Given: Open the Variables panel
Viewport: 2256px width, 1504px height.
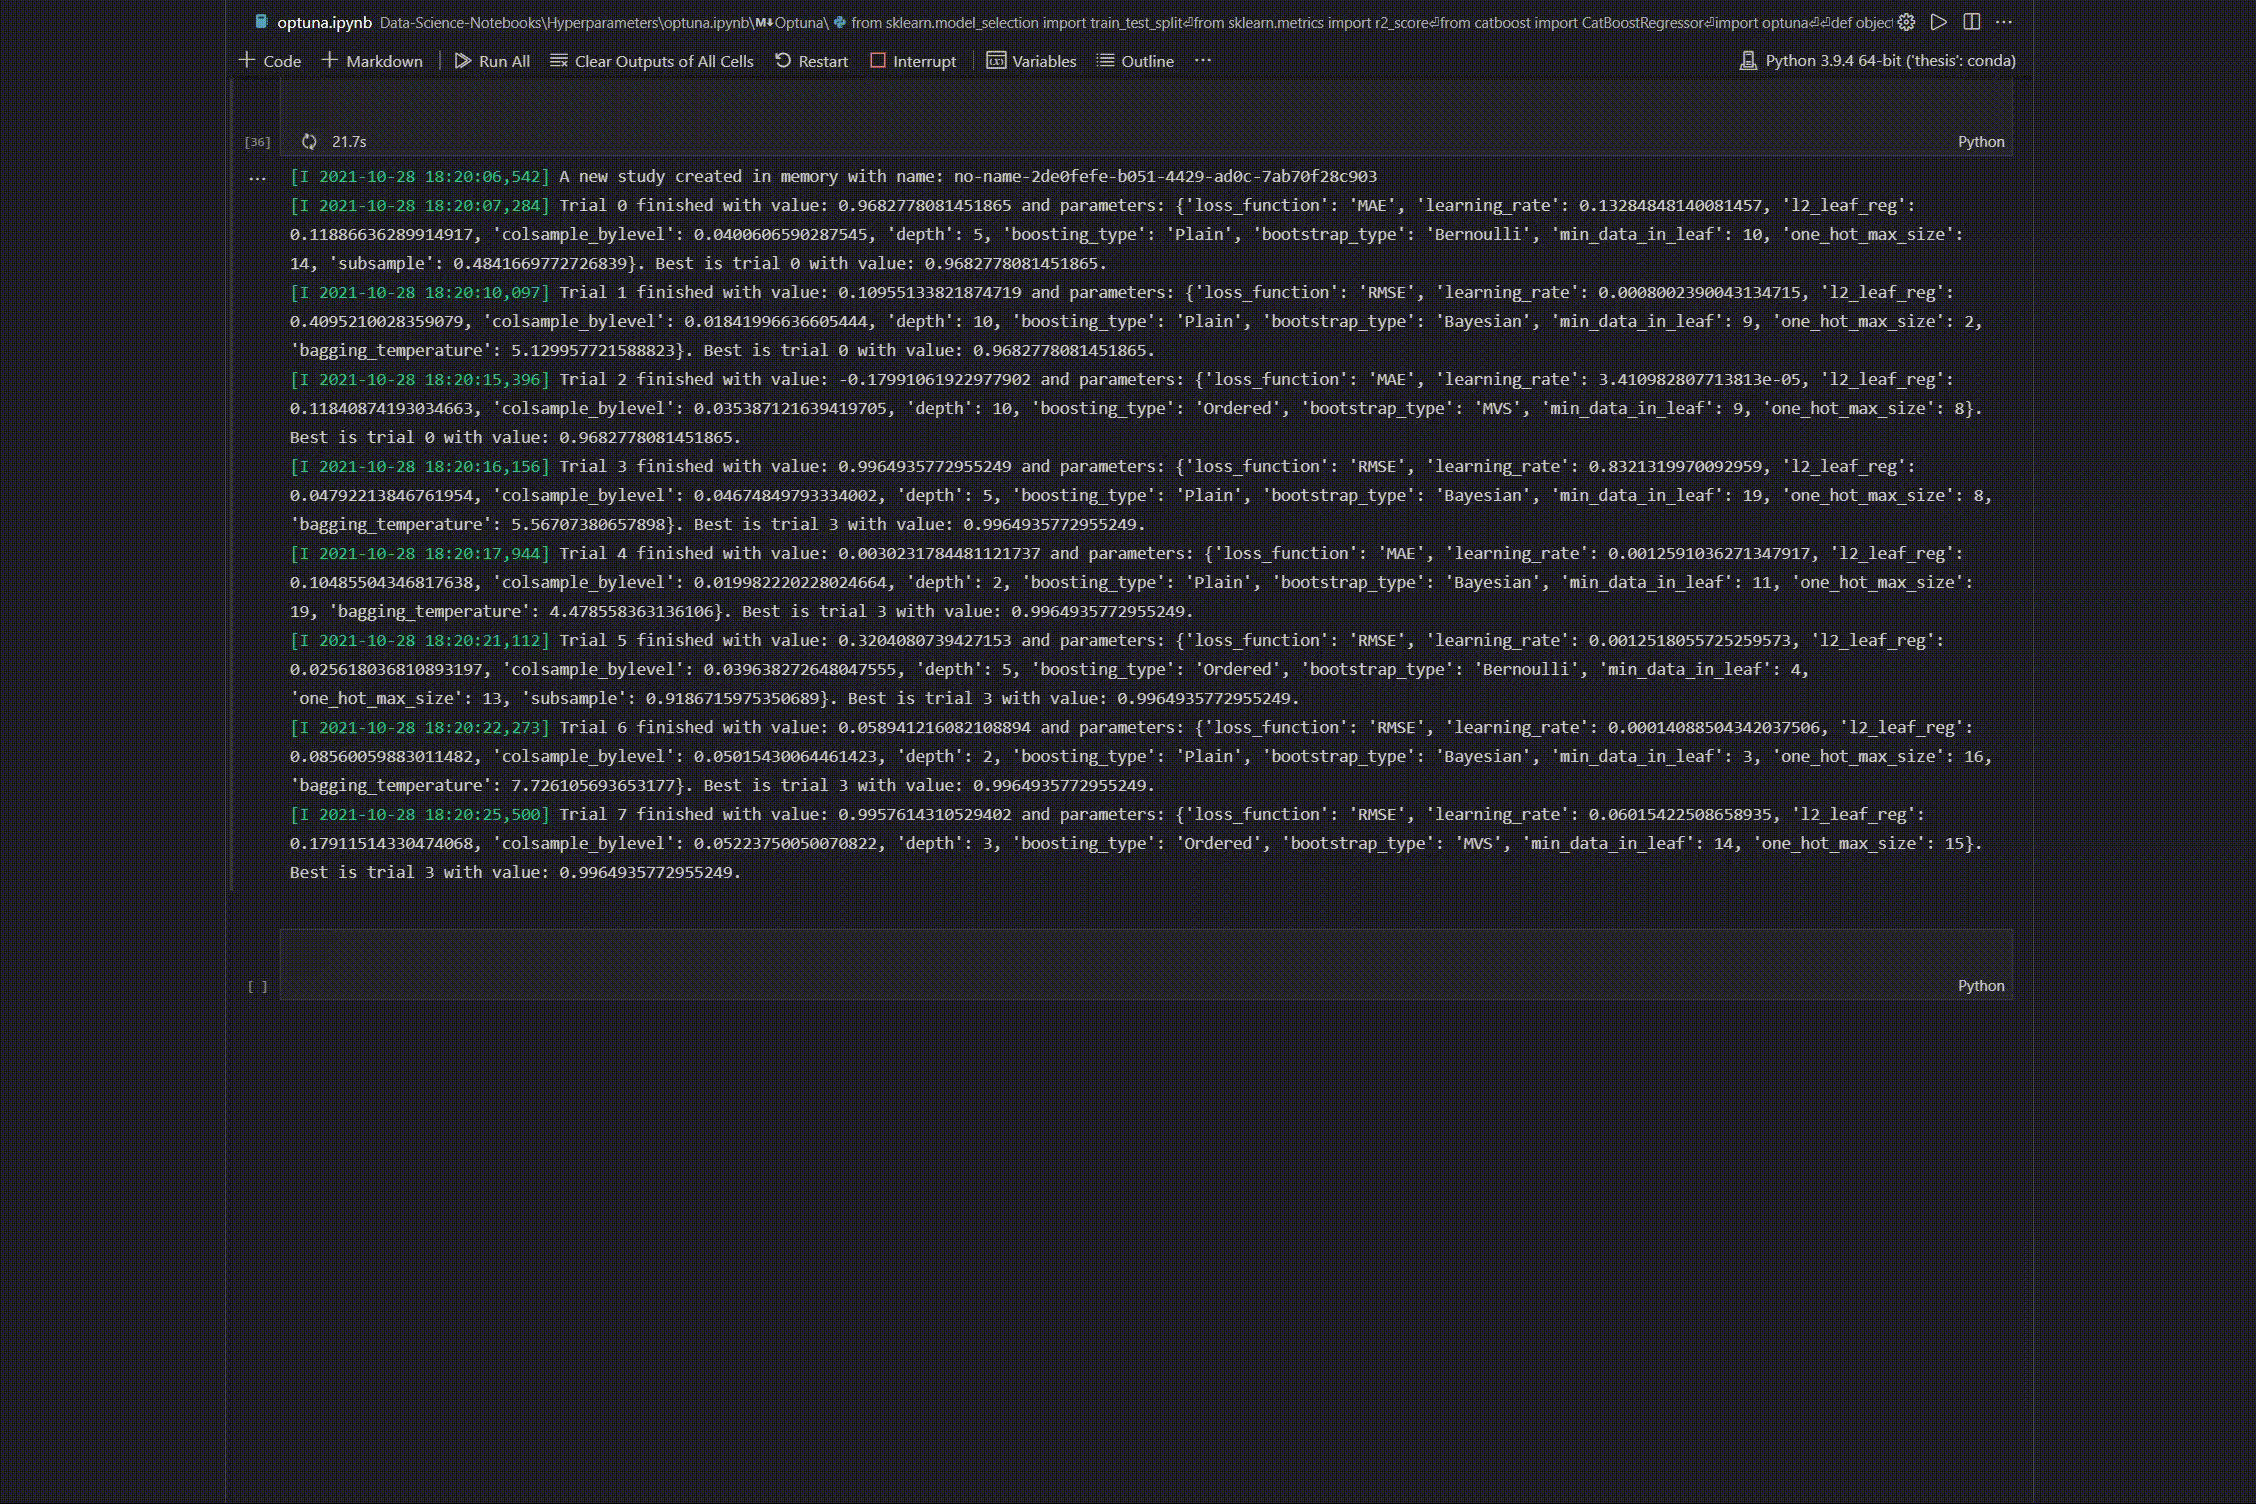Looking at the screenshot, I should click(1031, 61).
